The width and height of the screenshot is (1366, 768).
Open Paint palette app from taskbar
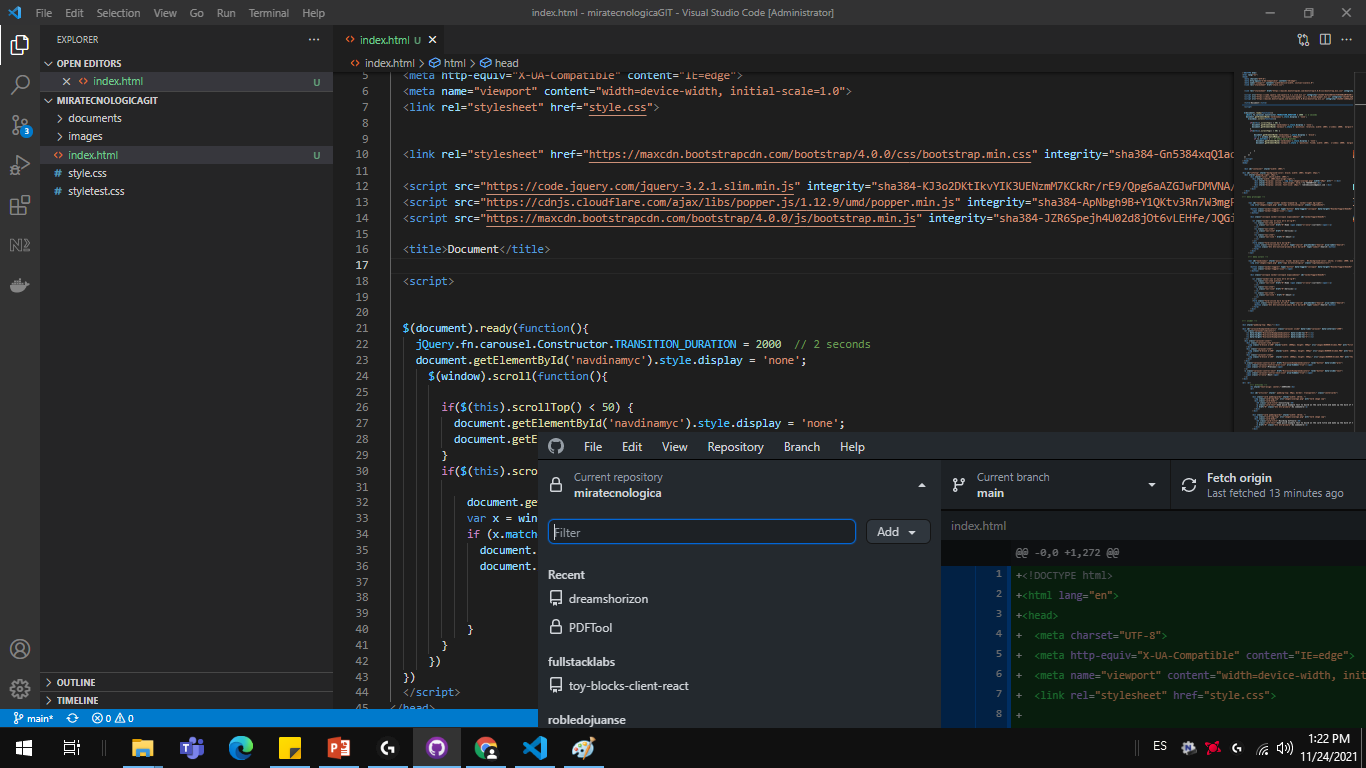[583, 748]
